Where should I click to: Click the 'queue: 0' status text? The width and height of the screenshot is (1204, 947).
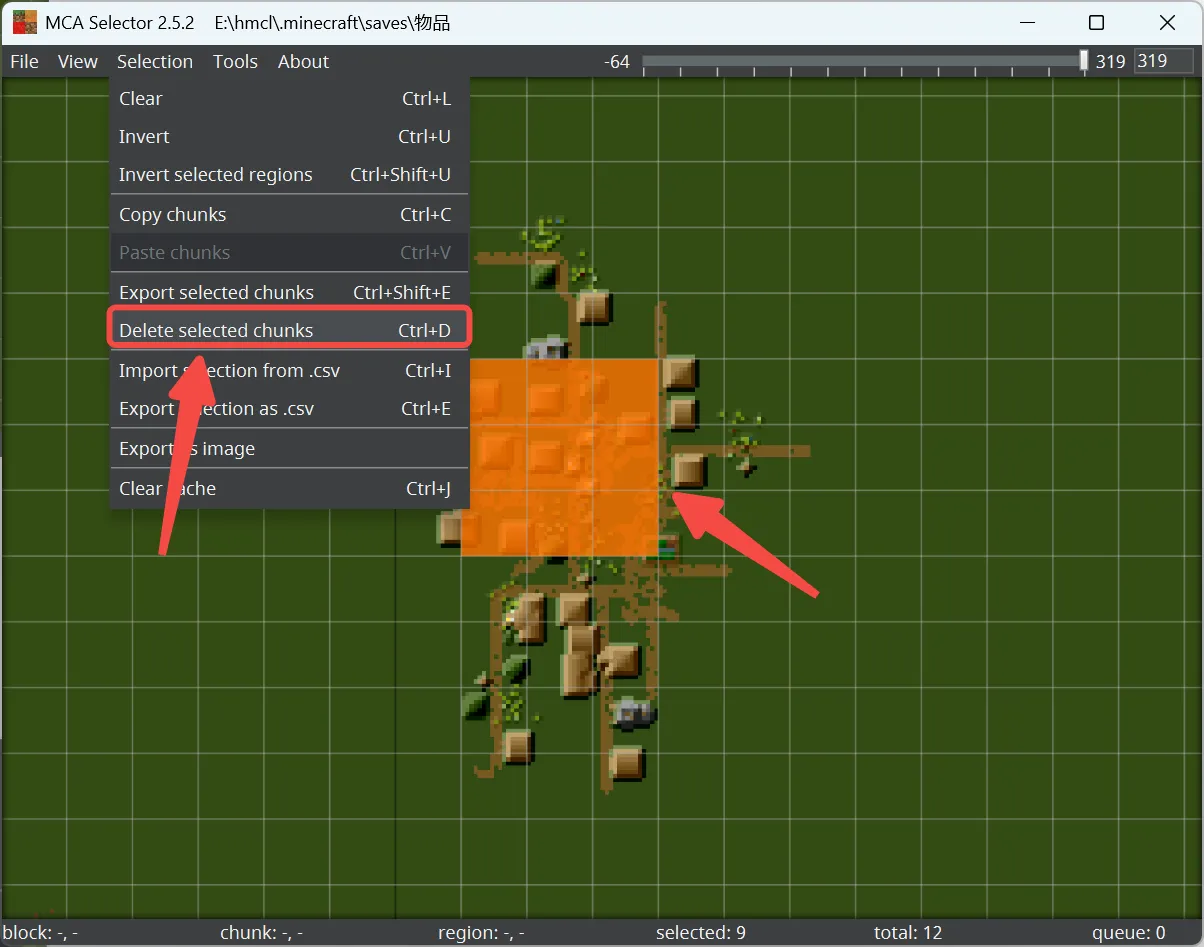pos(1129,933)
